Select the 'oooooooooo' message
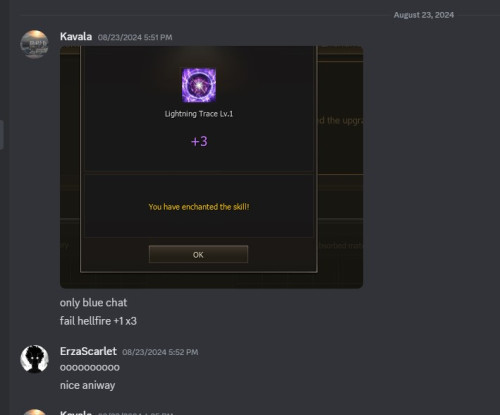Viewport: 500px width, 415px height. 90,367
